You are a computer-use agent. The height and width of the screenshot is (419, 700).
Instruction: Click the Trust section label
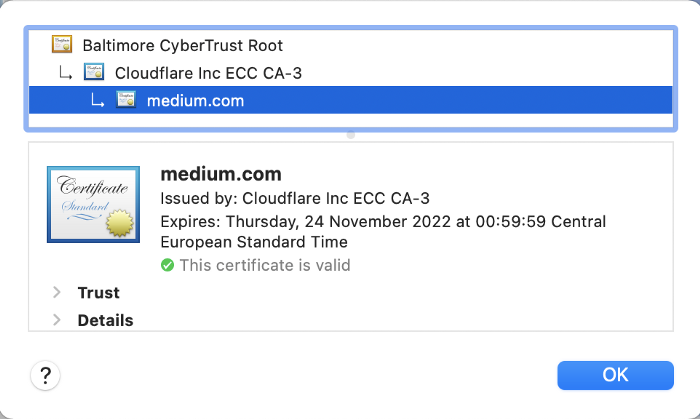coord(98,293)
